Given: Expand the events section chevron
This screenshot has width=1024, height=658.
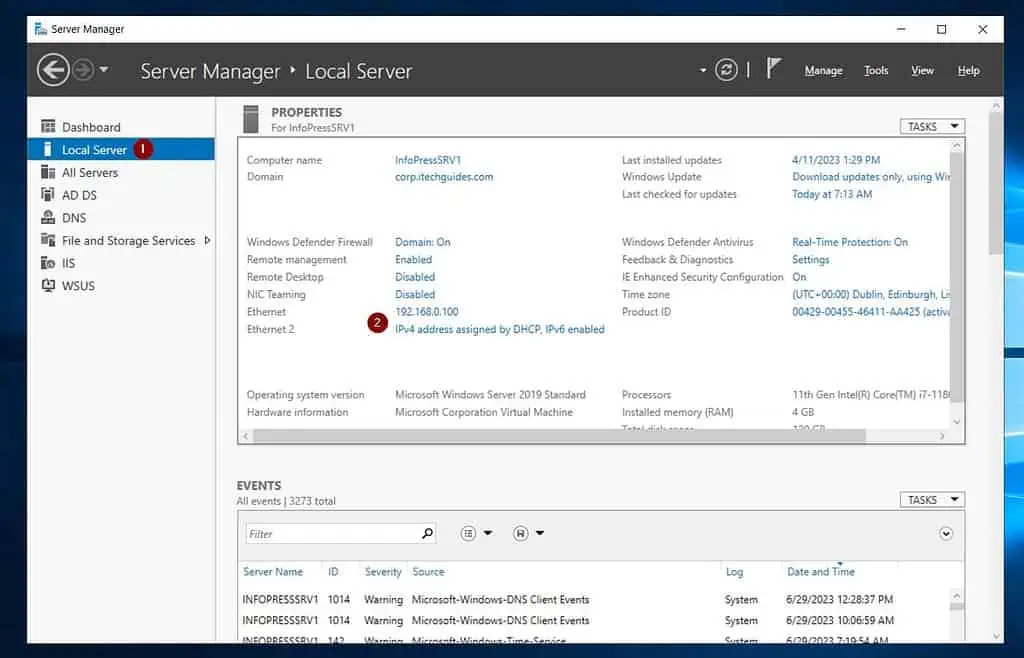Looking at the screenshot, I should (x=946, y=534).
